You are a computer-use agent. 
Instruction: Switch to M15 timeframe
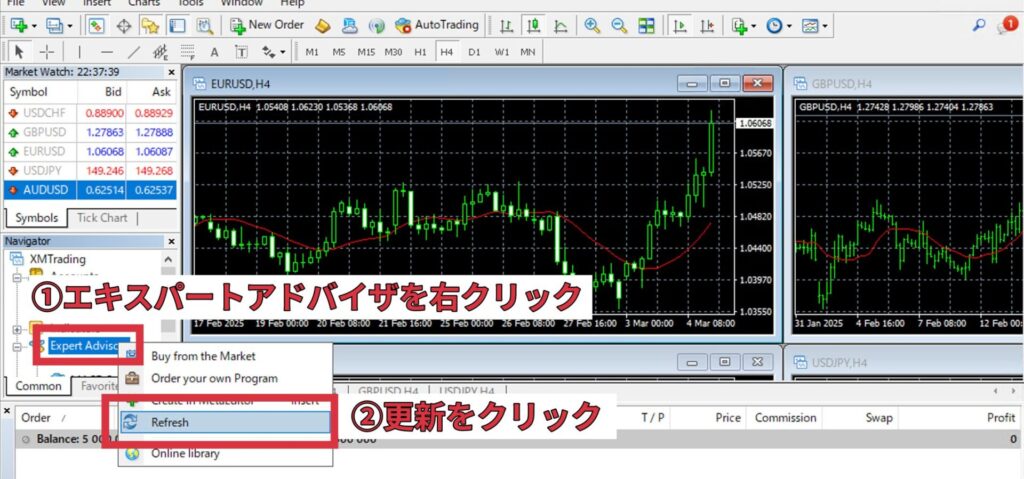pyautogui.click(x=366, y=52)
